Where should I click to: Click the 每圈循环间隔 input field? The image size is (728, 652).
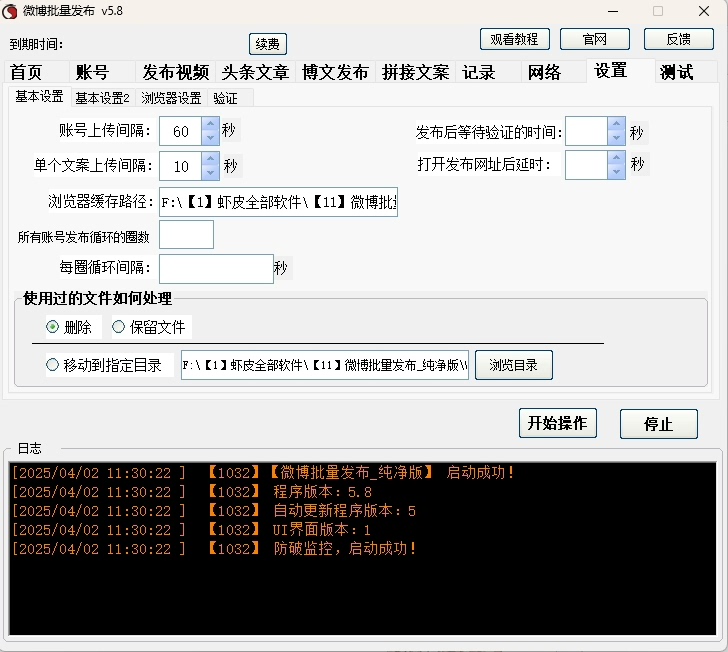pos(216,268)
